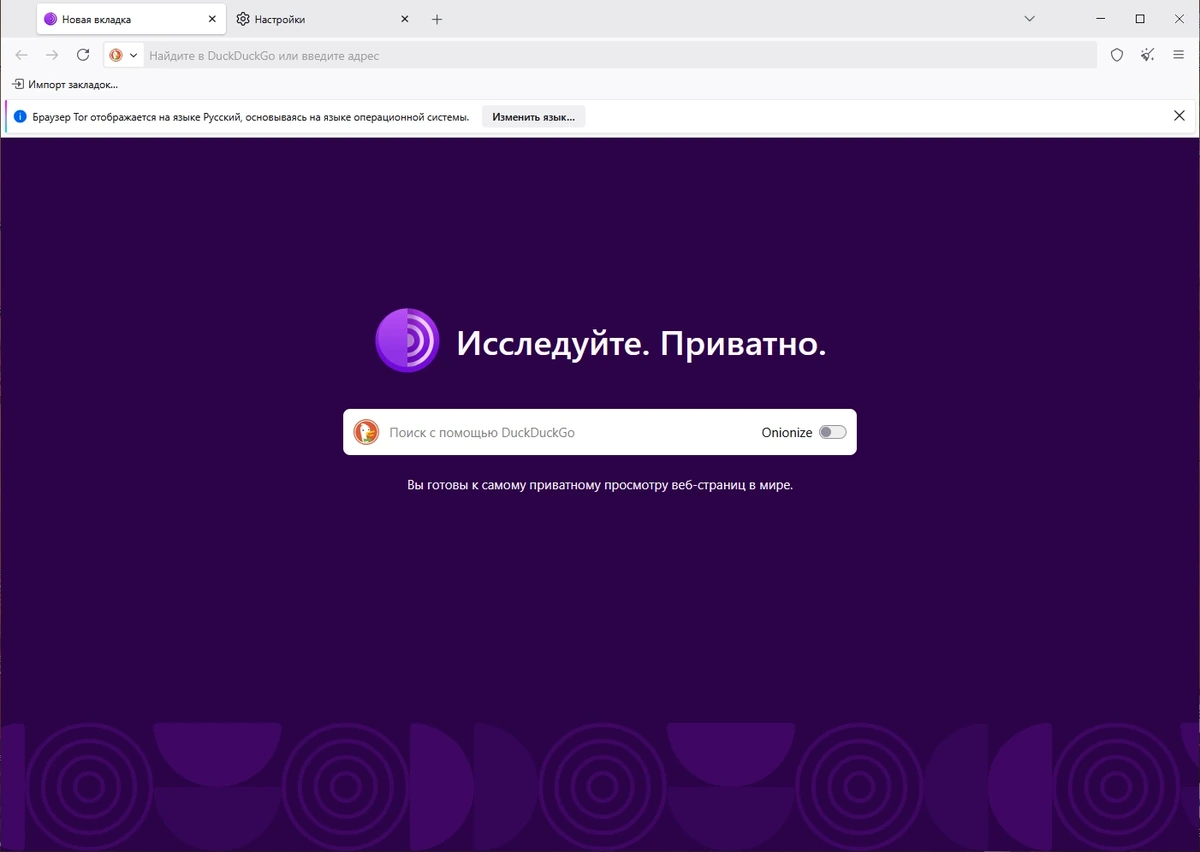Click the Onionize label text

[787, 433]
